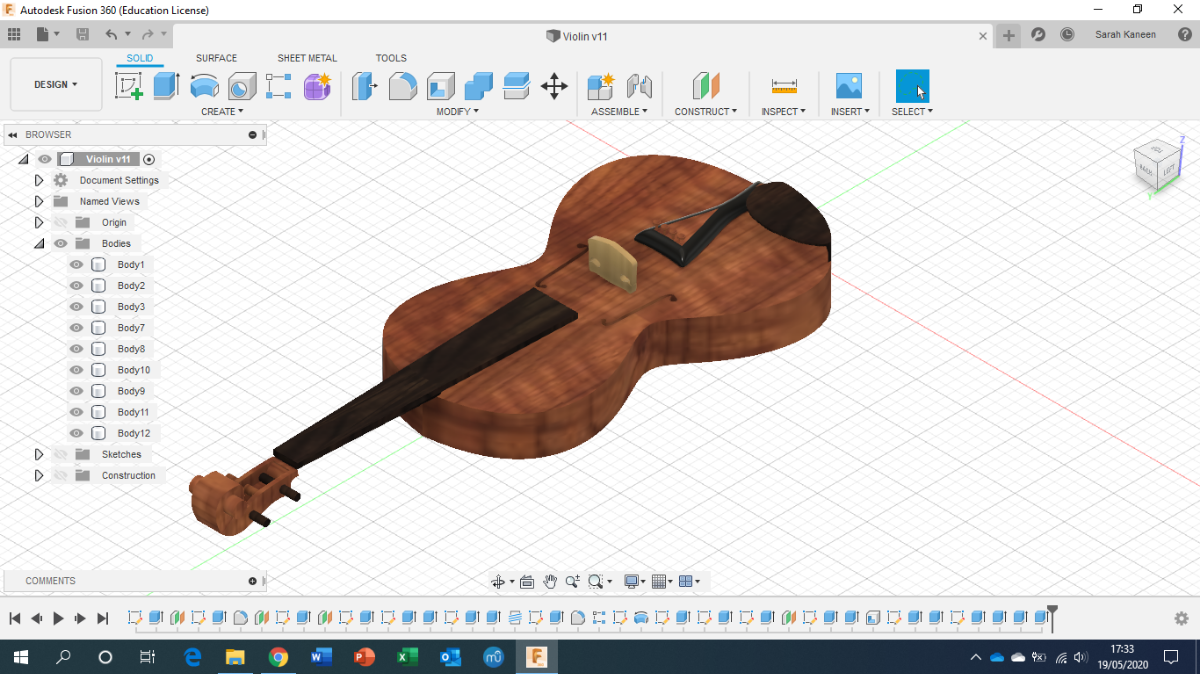Viewport: 1200px width, 674px height.
Task: Open the DESIGN workspace dropdown
Action: click(x=56, y=85)
